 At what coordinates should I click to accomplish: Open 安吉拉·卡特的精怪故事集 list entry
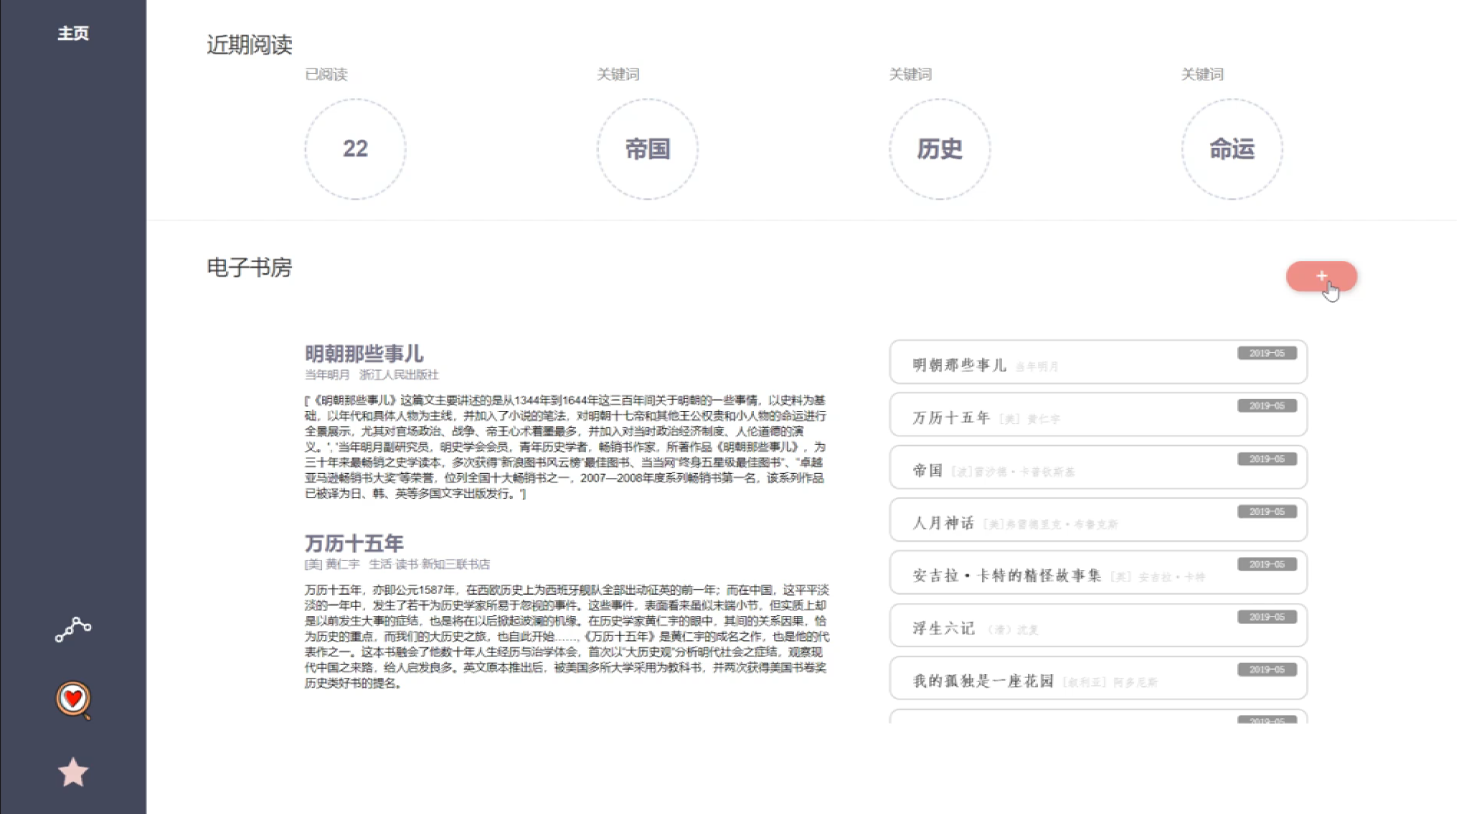pyautogui.click(x=1097, y=574)
